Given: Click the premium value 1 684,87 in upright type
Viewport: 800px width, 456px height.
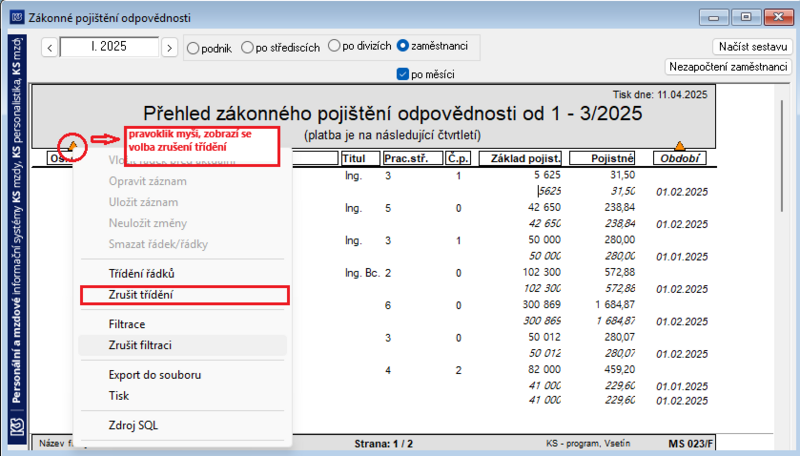Looking at the screenshot, I should pos(615,305).
